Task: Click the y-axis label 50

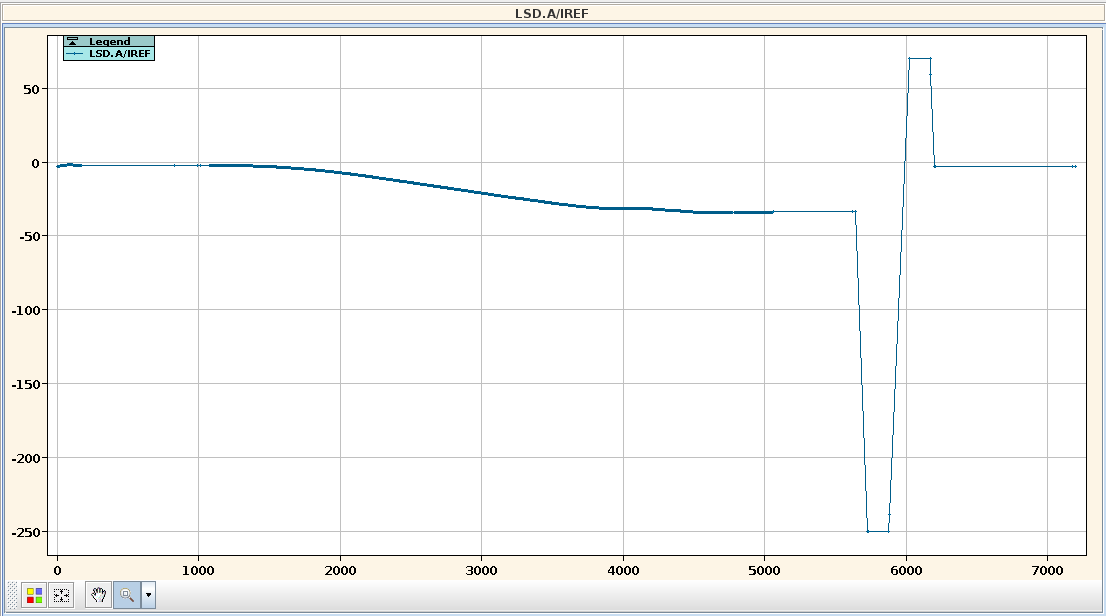Action: point(34,89)
